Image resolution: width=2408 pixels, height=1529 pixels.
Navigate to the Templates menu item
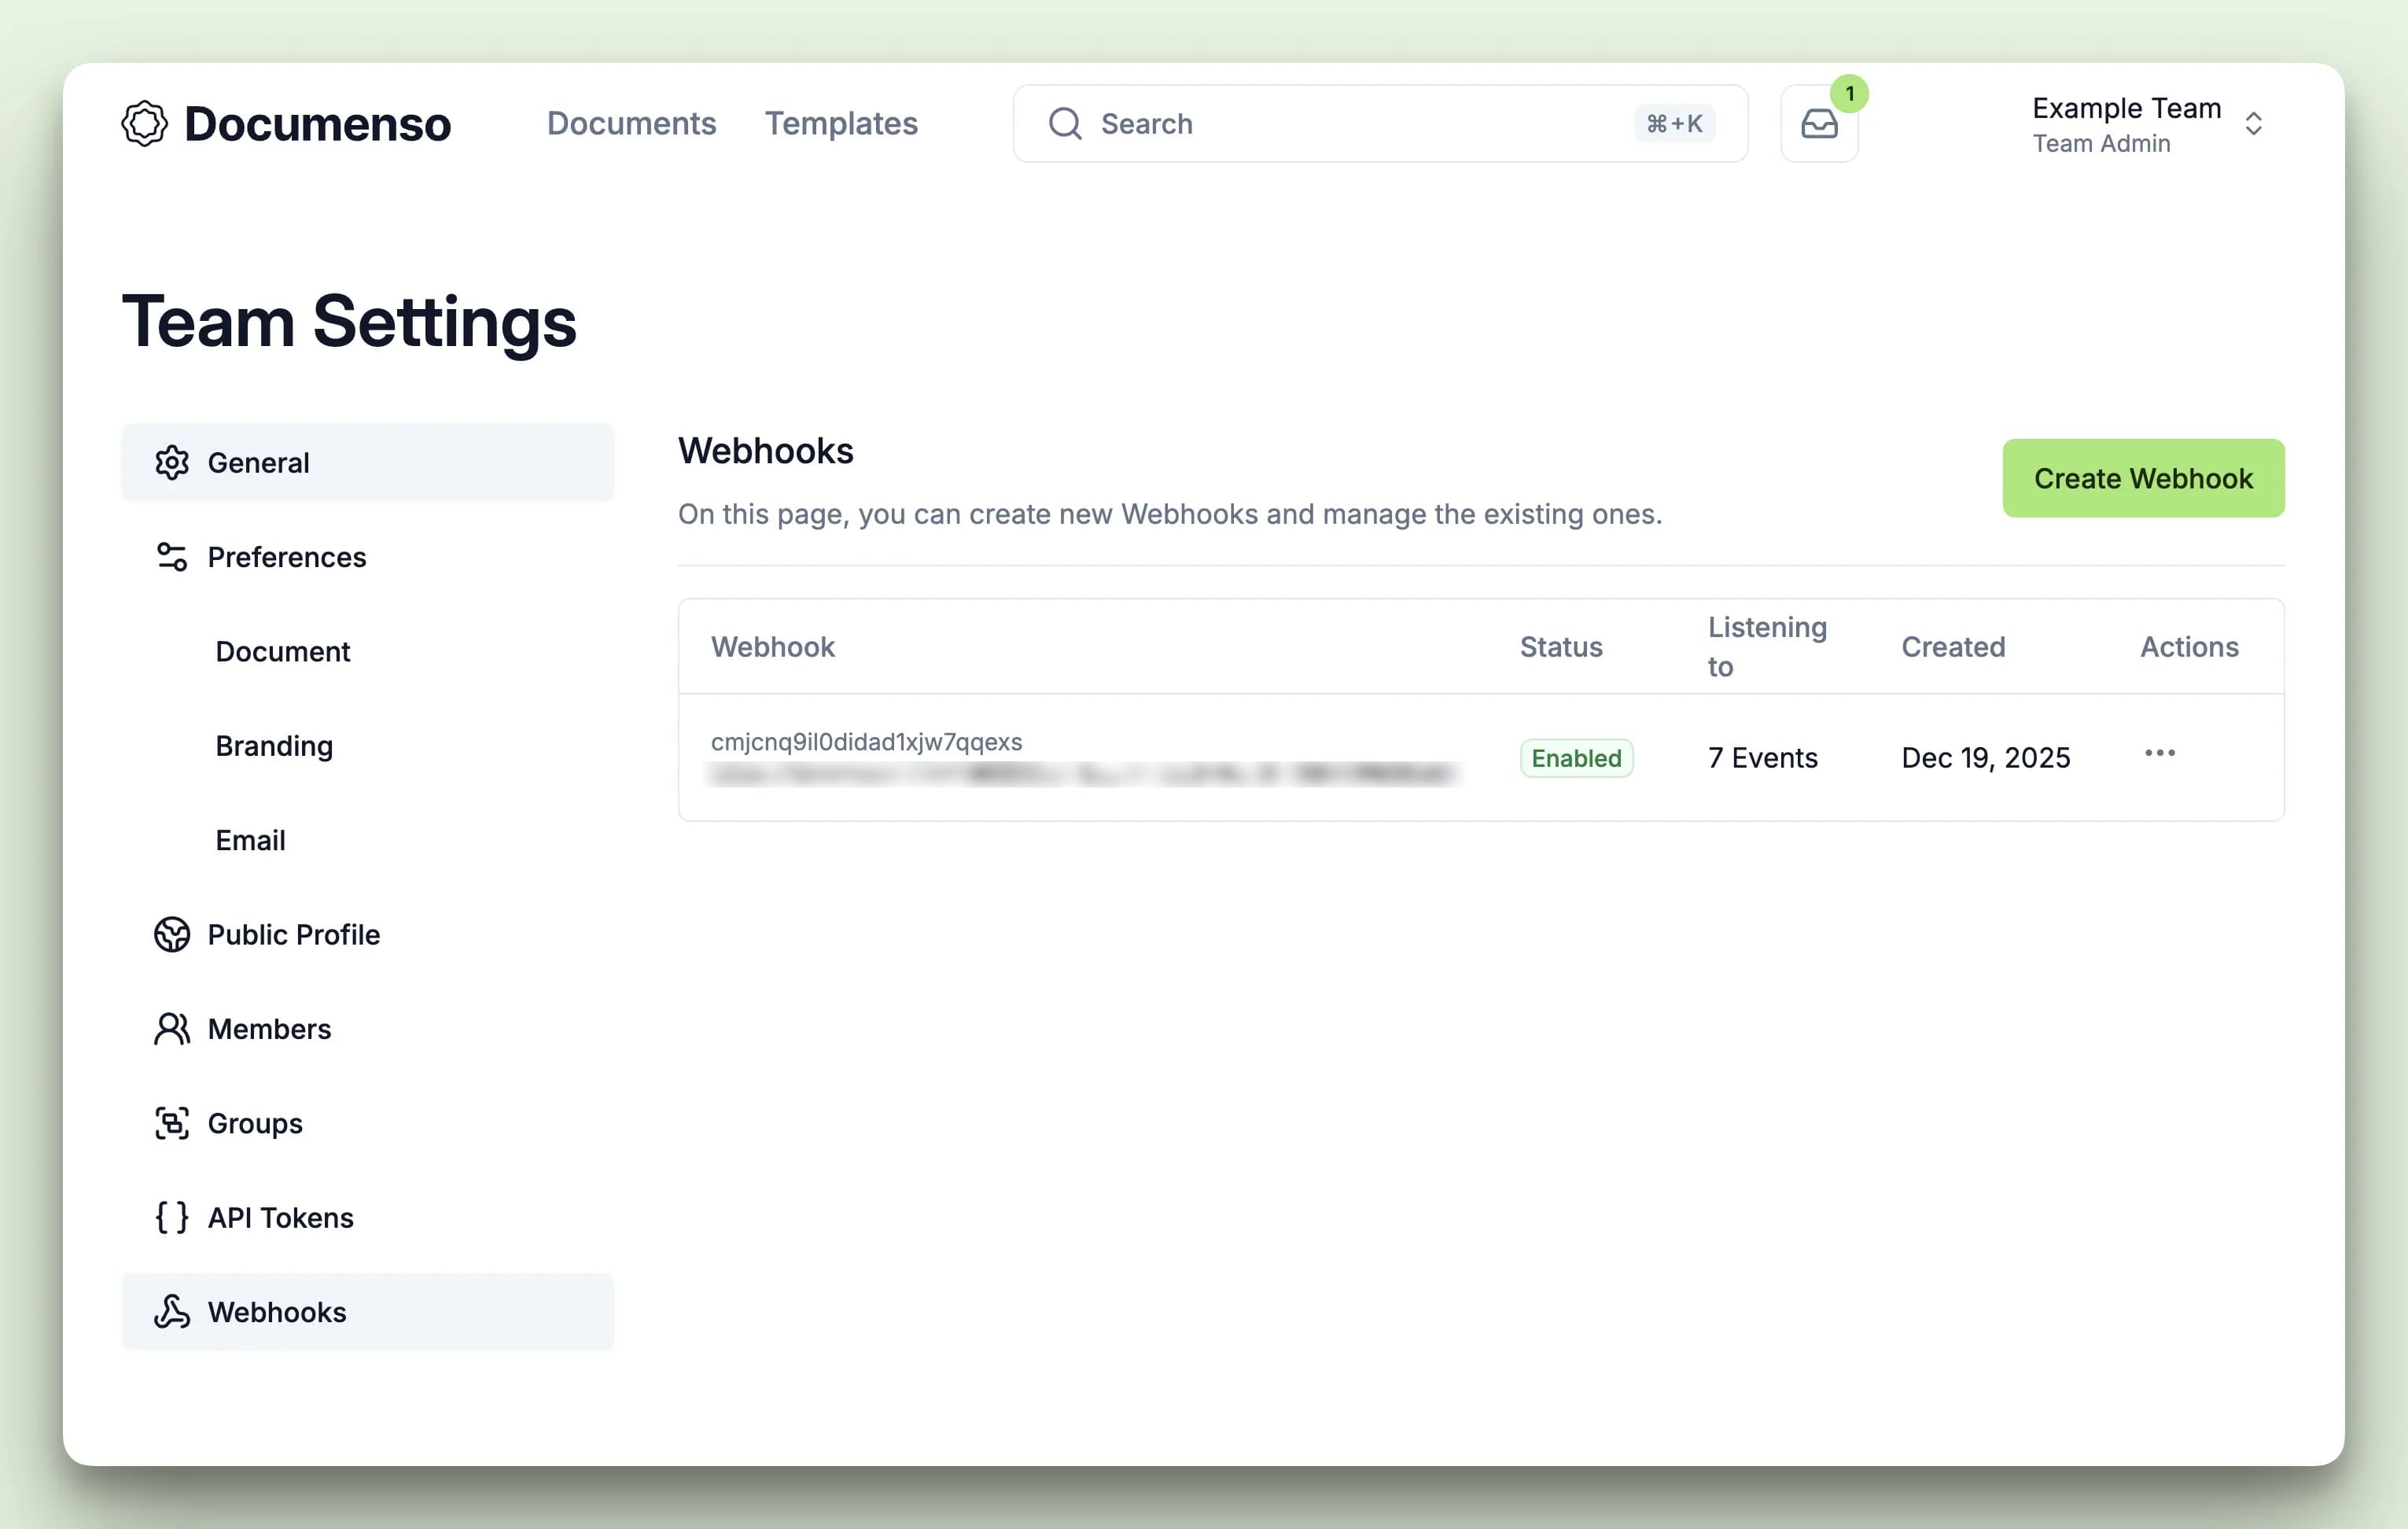click(841, 123)
